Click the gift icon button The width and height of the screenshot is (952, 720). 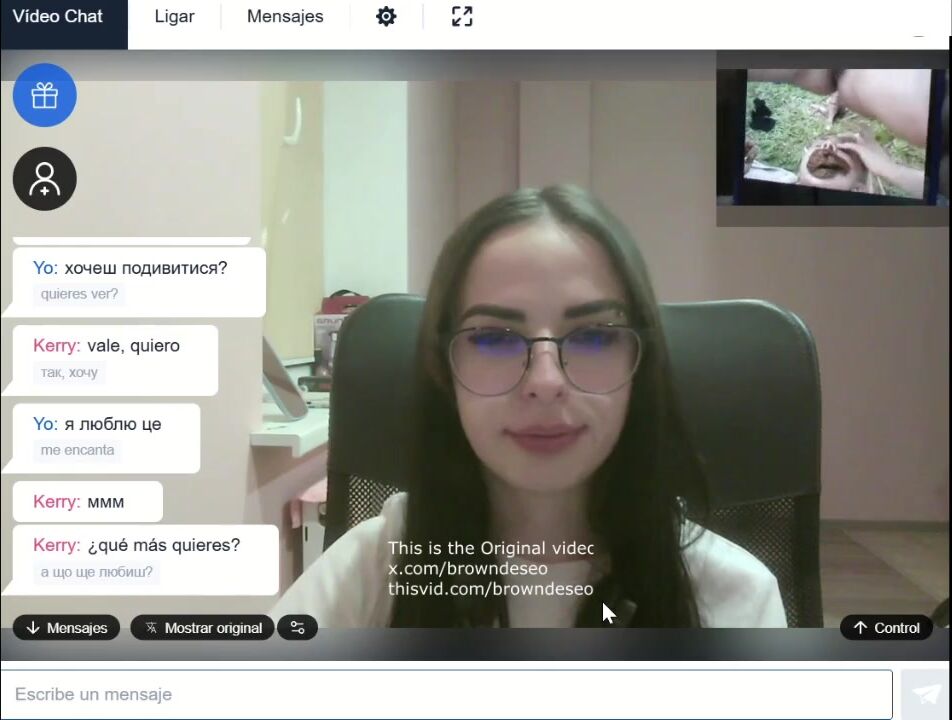45,95
